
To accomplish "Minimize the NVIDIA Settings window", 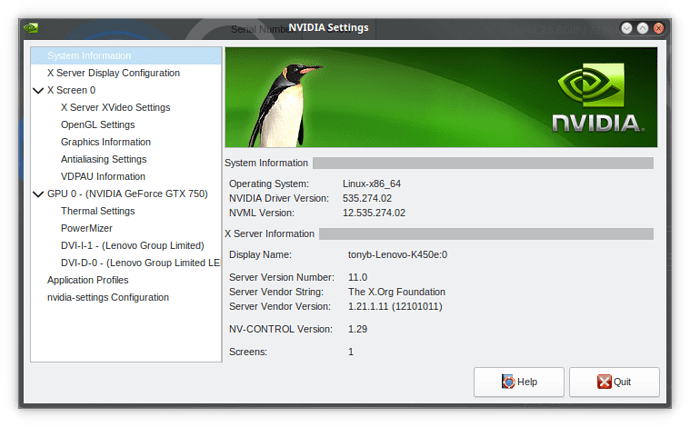I will (625, 27).
